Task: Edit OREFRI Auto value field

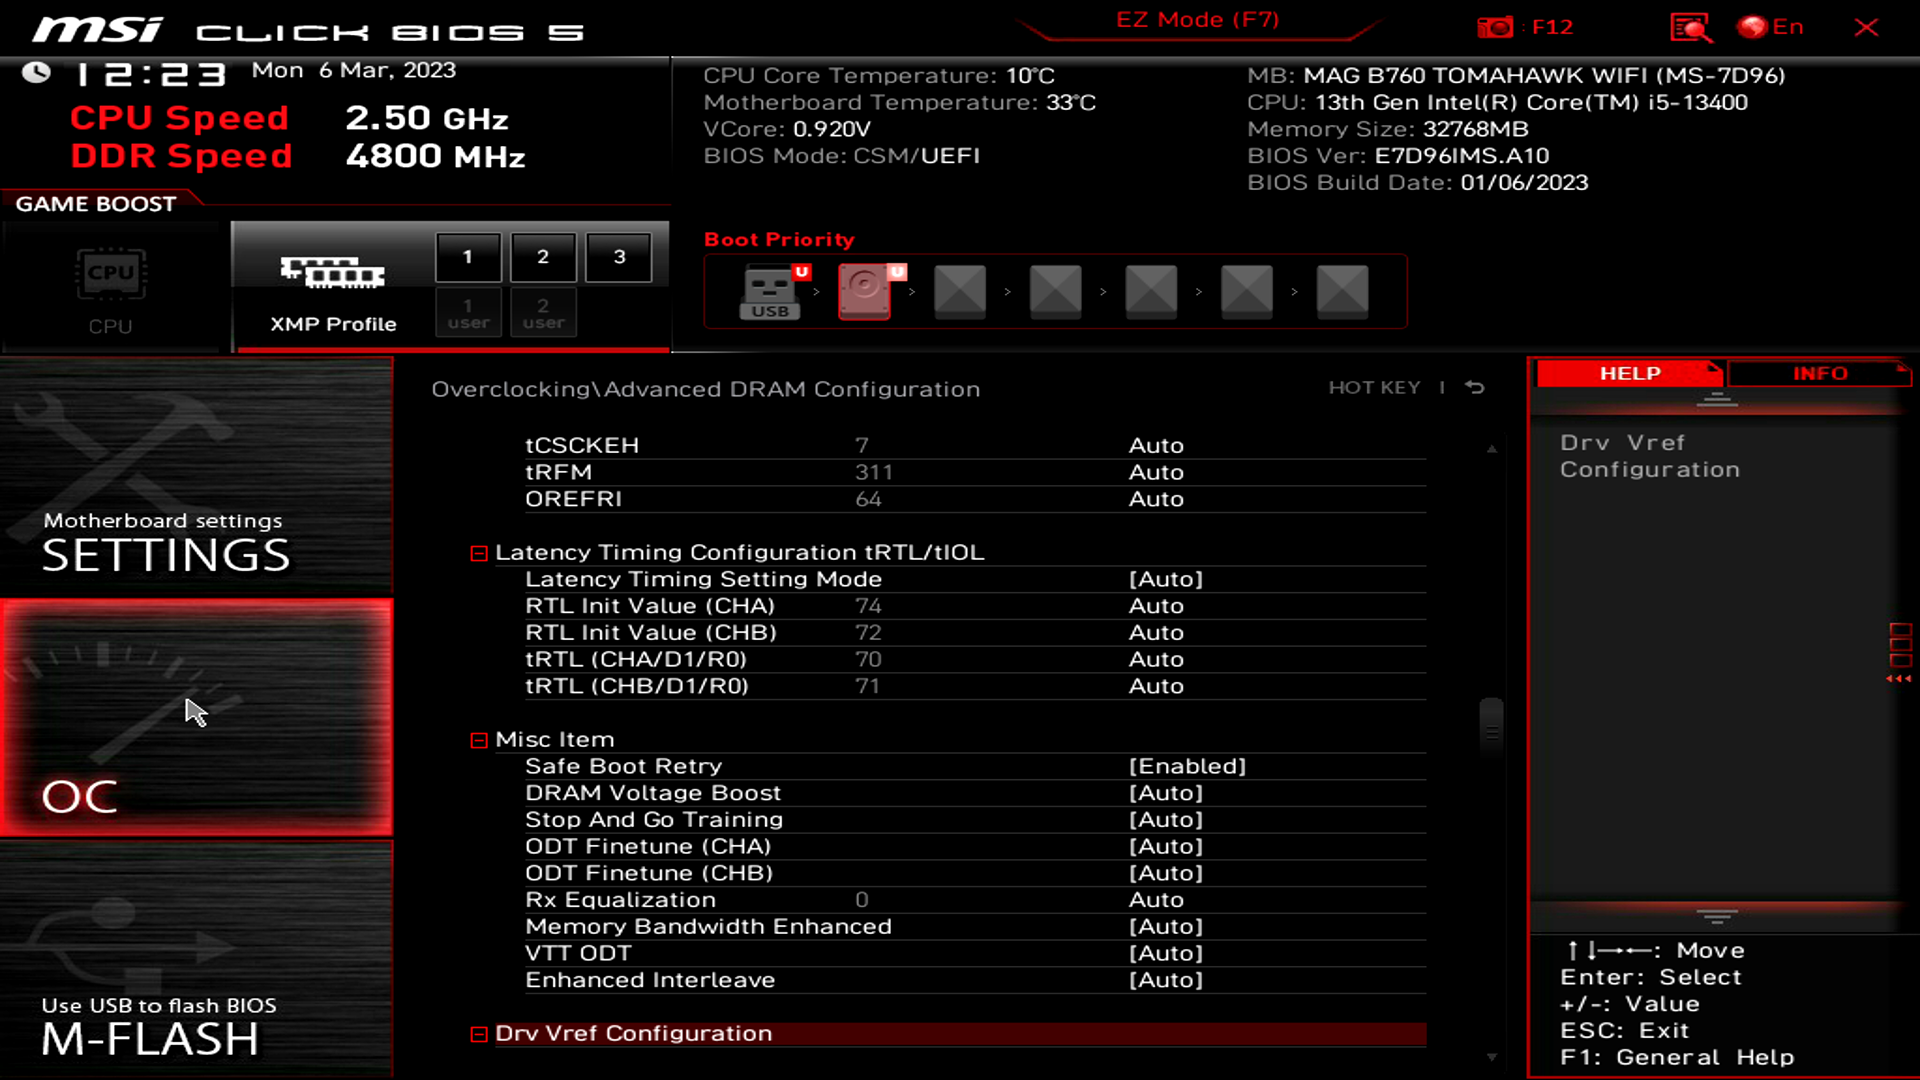Action: pos(1156,499)
